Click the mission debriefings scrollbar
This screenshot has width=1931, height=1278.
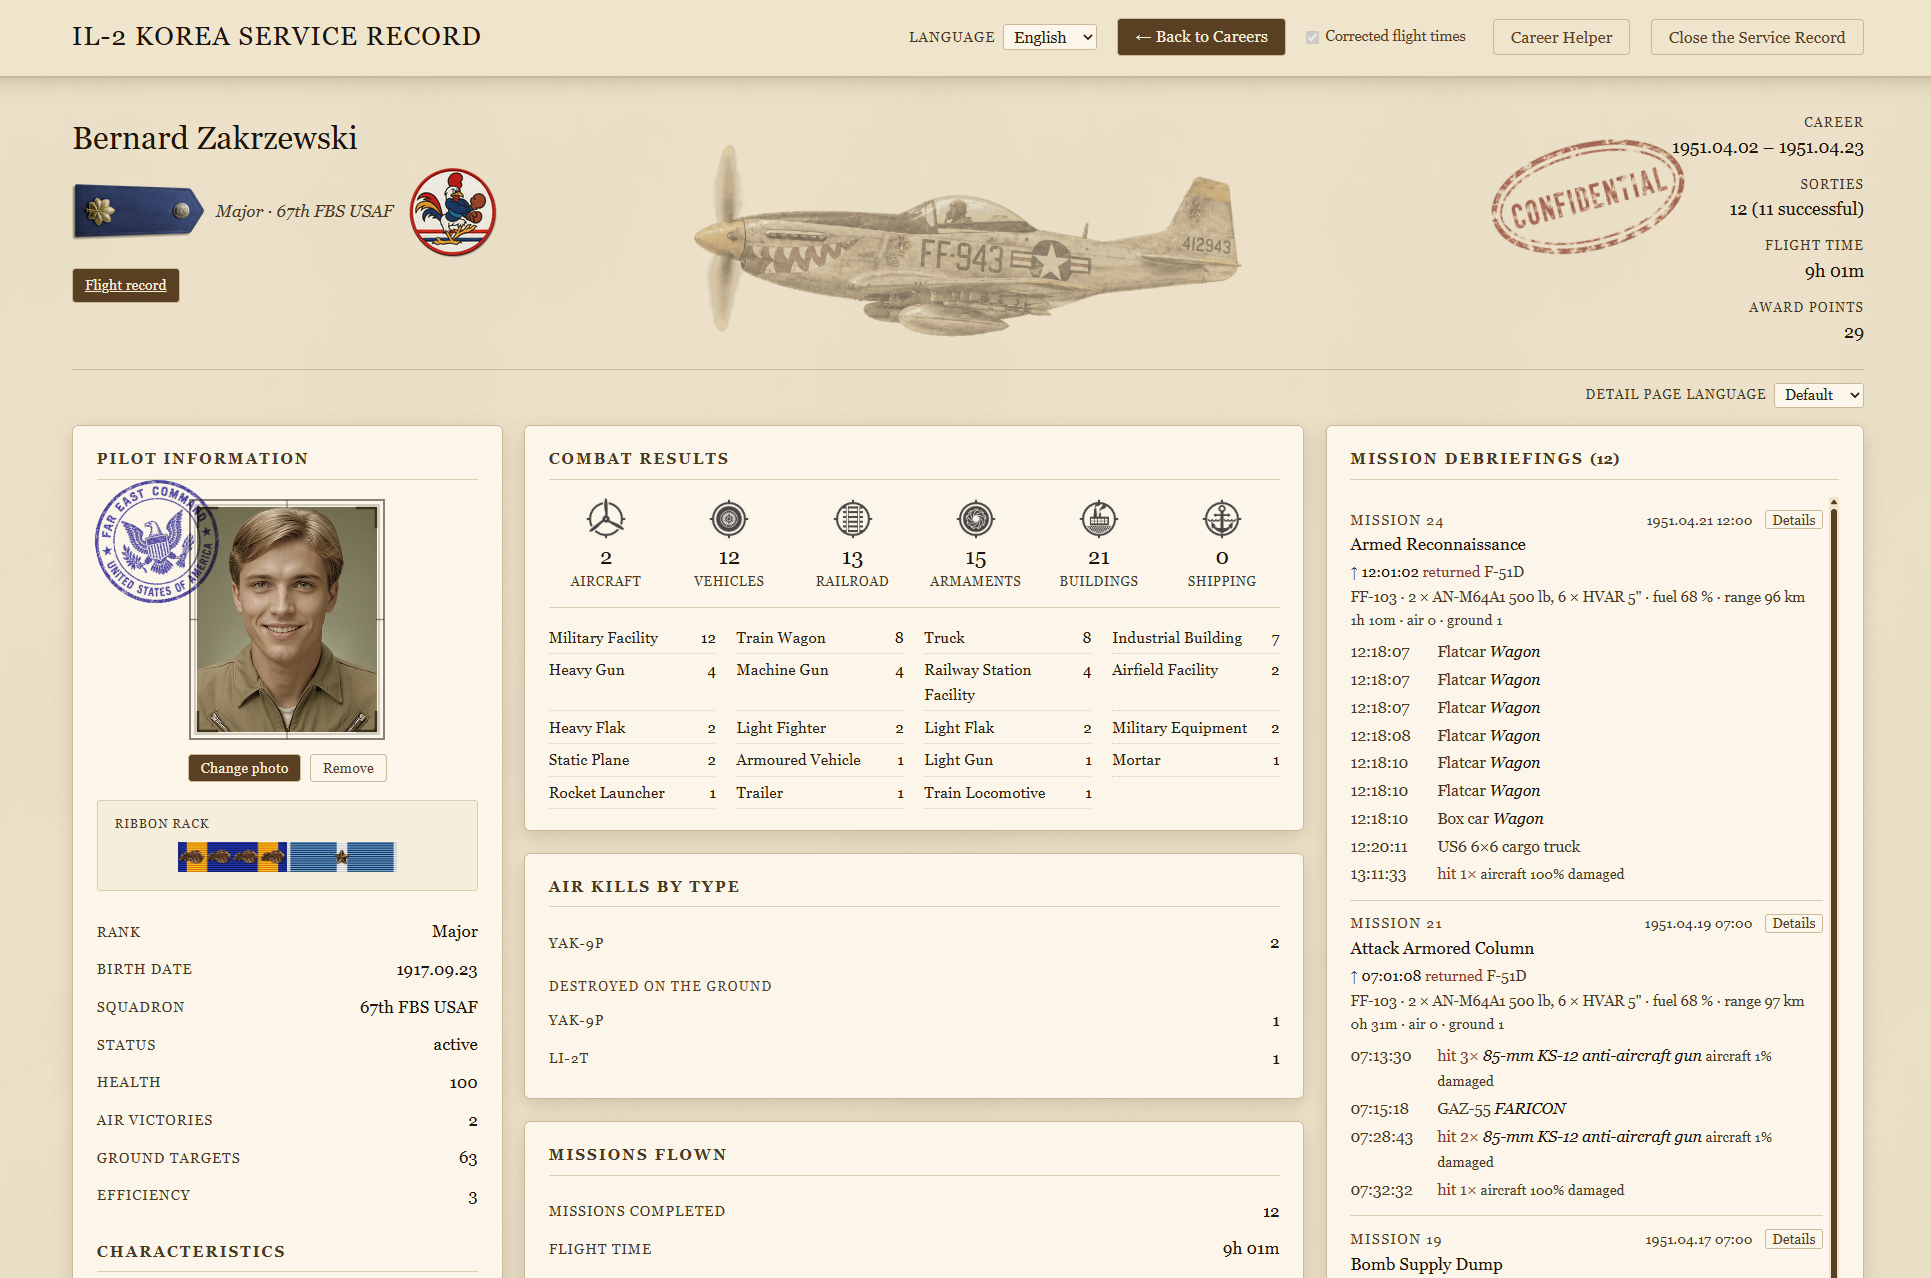pos(1834,888)
